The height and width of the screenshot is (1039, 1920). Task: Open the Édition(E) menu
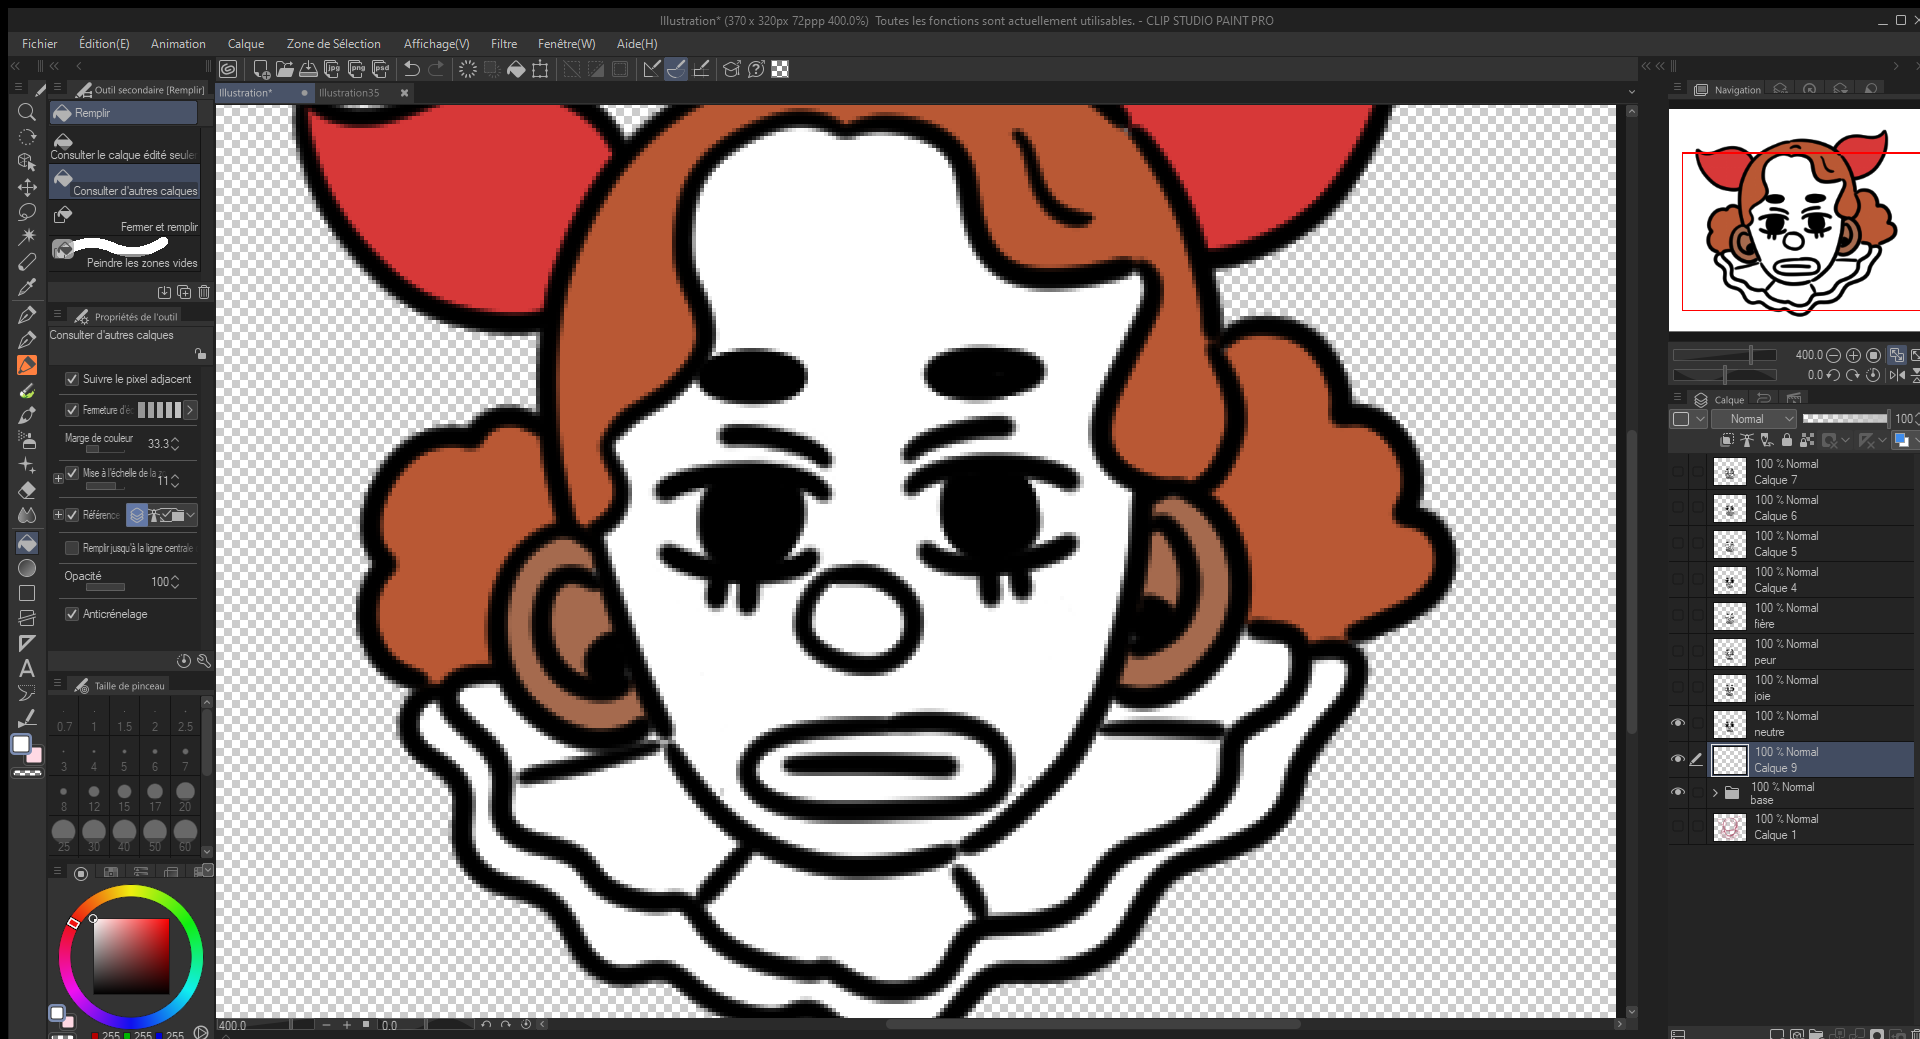pyautogui.click(x=104, y=44)
